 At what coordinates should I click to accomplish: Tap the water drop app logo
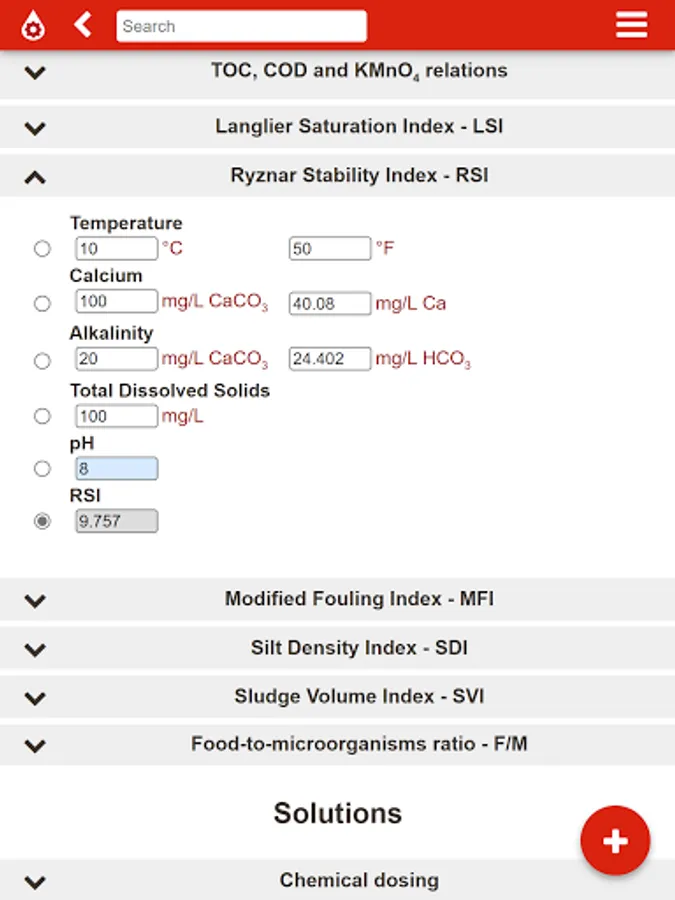33,25
